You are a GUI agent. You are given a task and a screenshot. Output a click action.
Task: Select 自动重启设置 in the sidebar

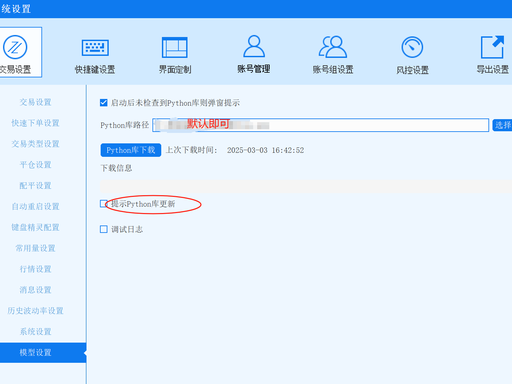(x=35, y=206)
